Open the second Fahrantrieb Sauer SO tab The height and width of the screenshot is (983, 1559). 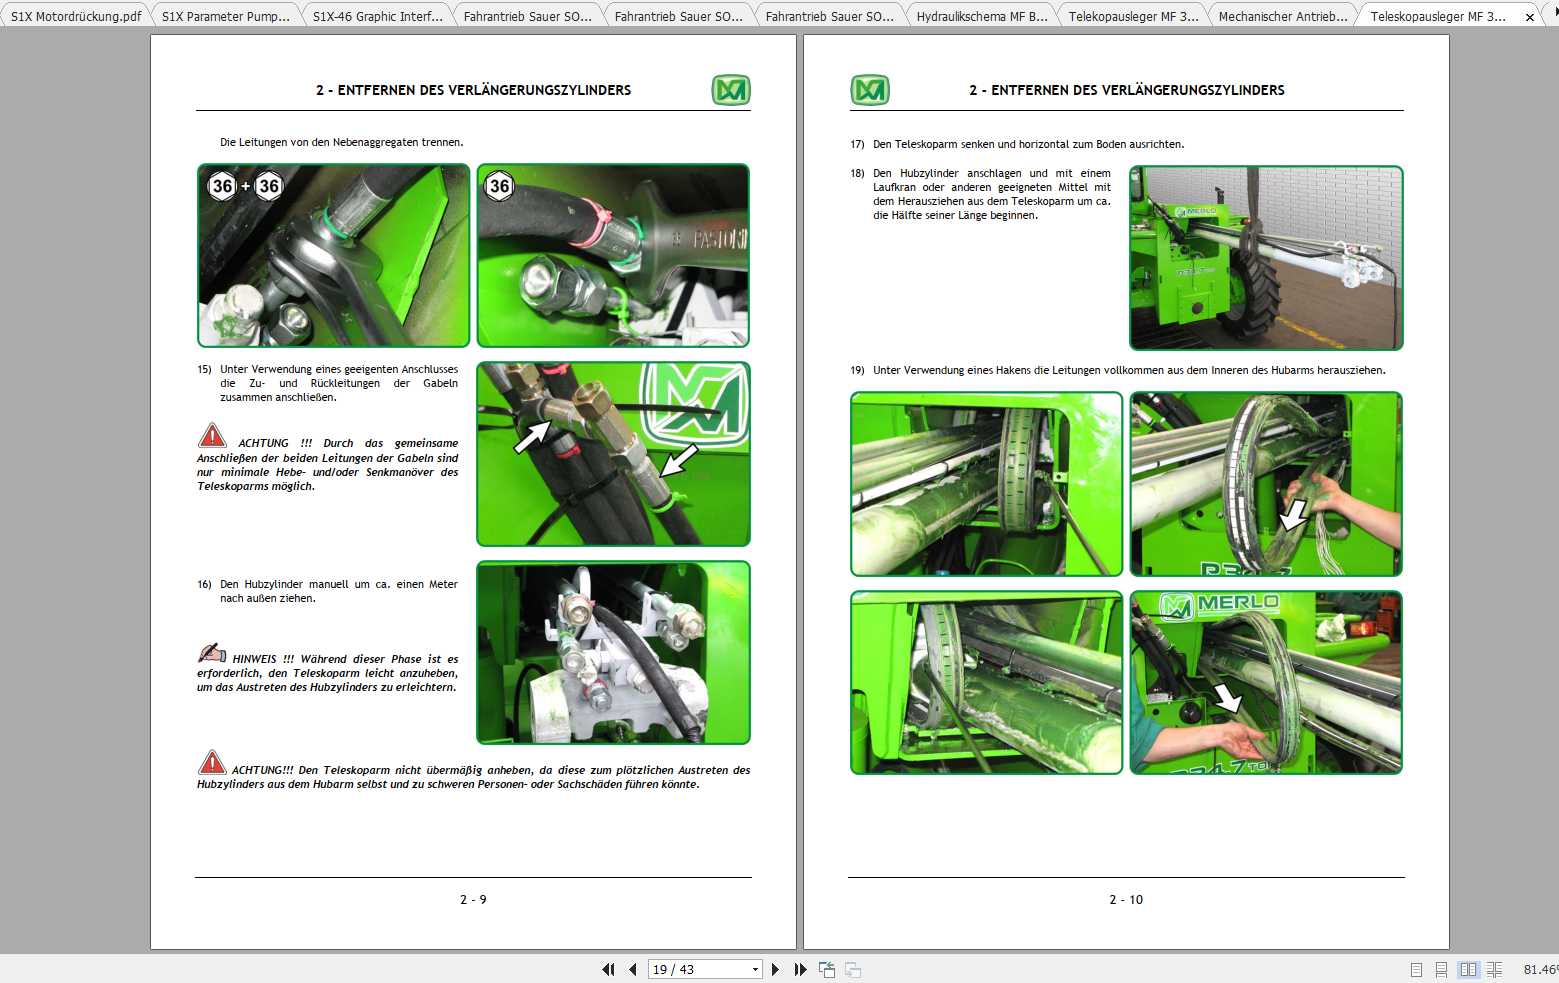click(x=679, y=16)
